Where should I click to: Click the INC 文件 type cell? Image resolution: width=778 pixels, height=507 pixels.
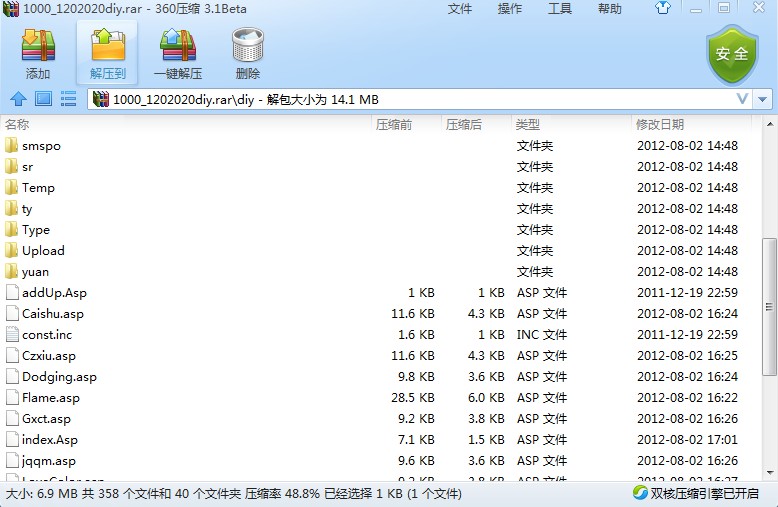pos(542,335)
